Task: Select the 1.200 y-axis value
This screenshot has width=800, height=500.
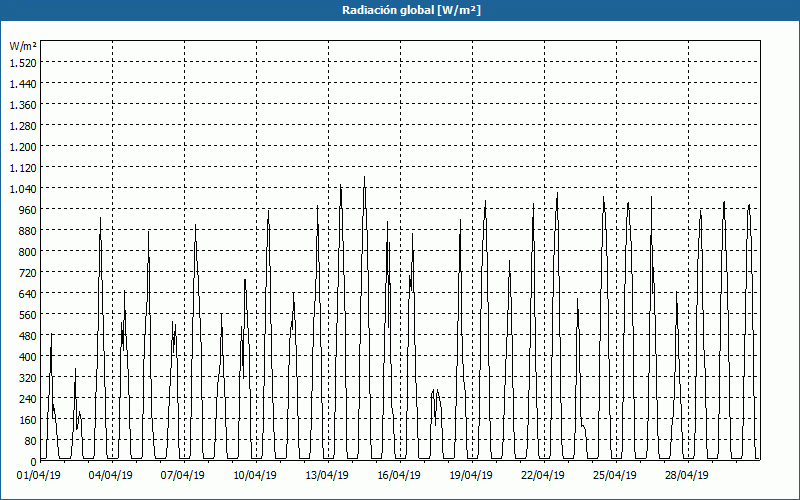Action: 23,147
